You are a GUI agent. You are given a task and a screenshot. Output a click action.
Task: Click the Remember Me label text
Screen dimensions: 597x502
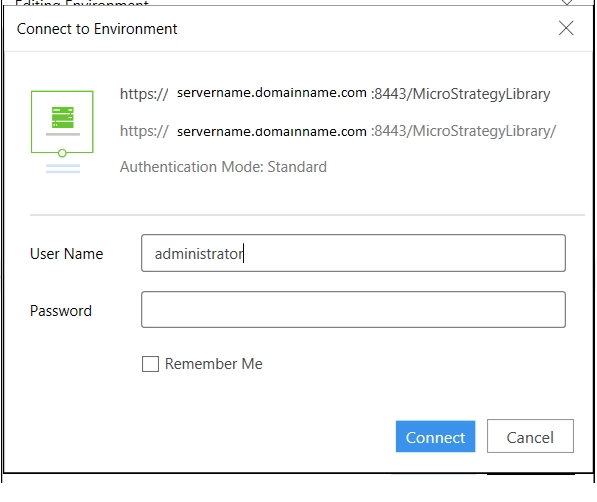coord(214,364)
